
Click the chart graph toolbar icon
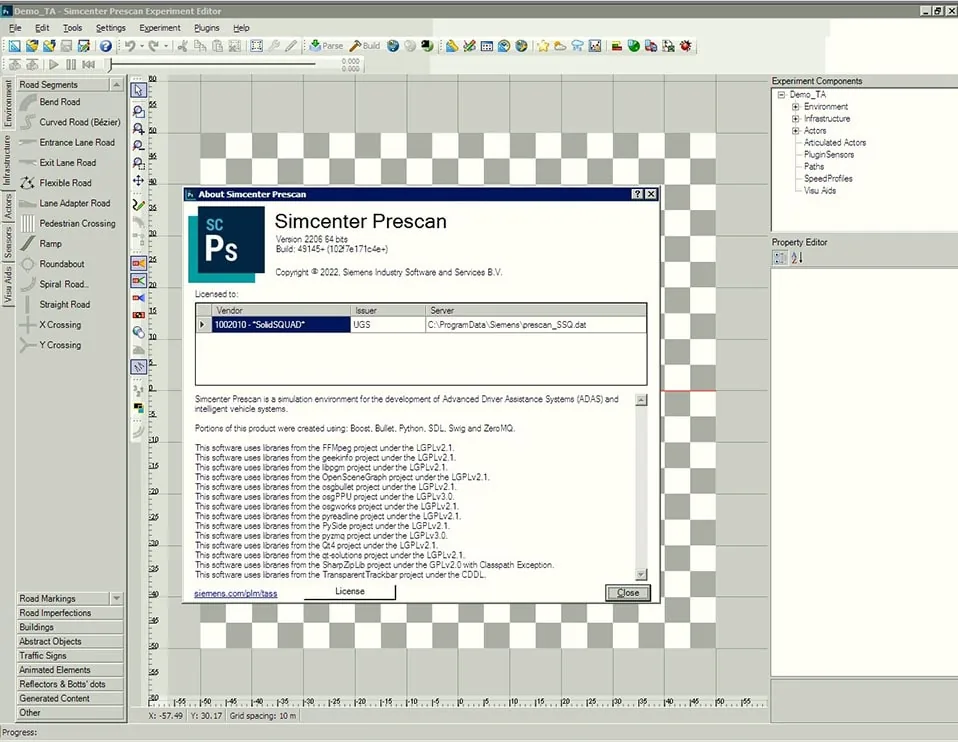coord(595,46)
